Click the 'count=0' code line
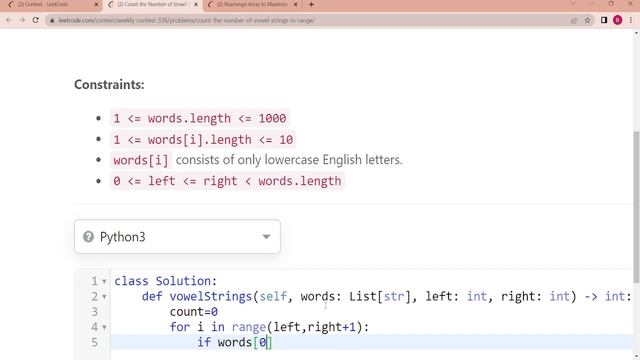 [193, 312]
